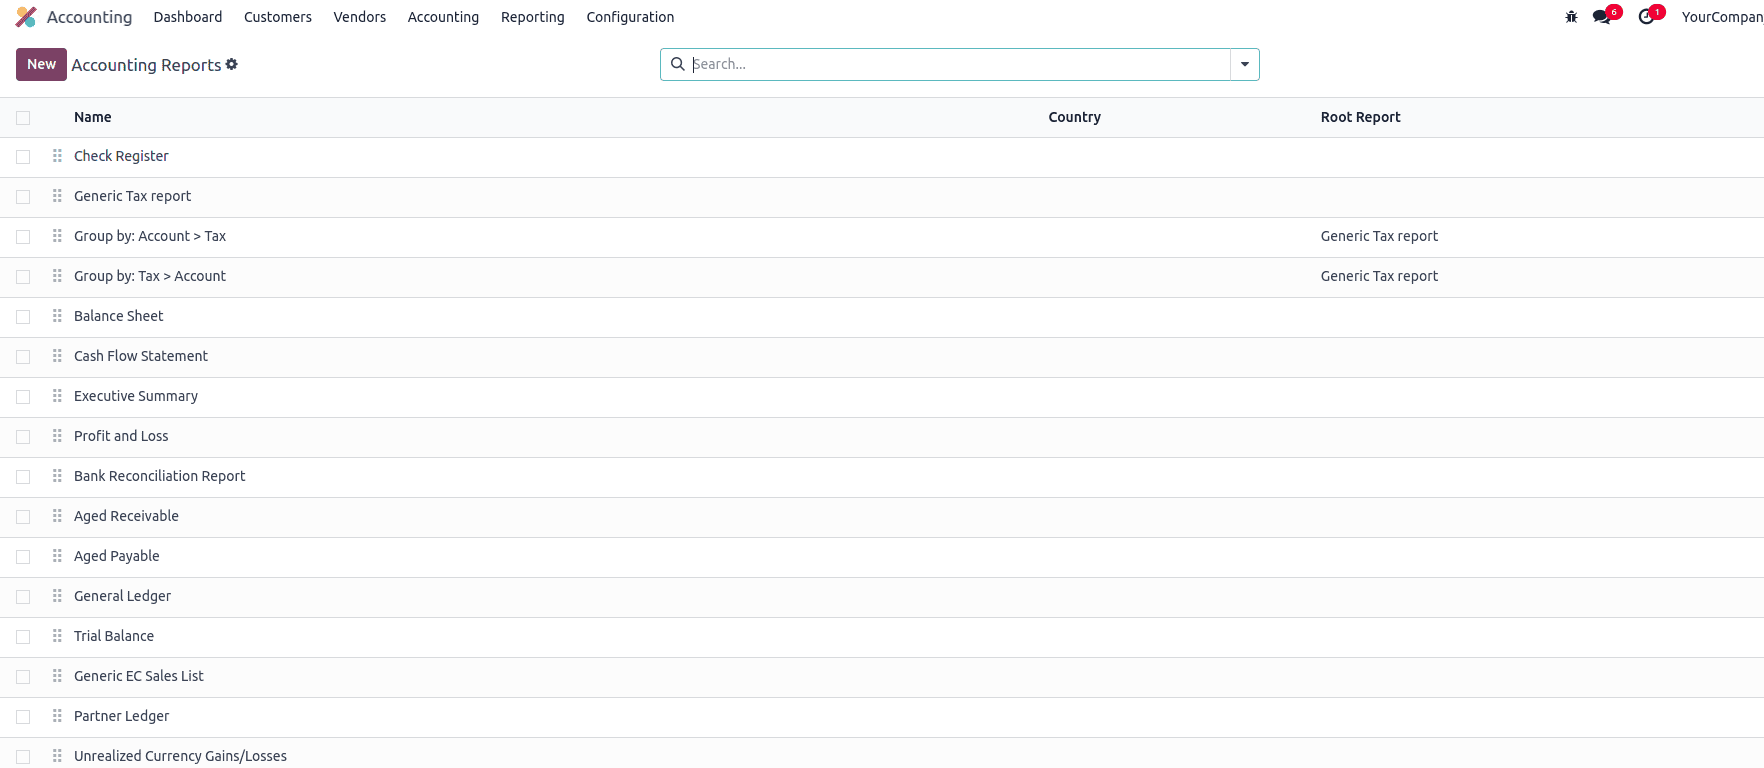The width and height of the screenshot is (1764, 768).
Task: Open the Generic EC Sales List record
Action: (139, 676)
